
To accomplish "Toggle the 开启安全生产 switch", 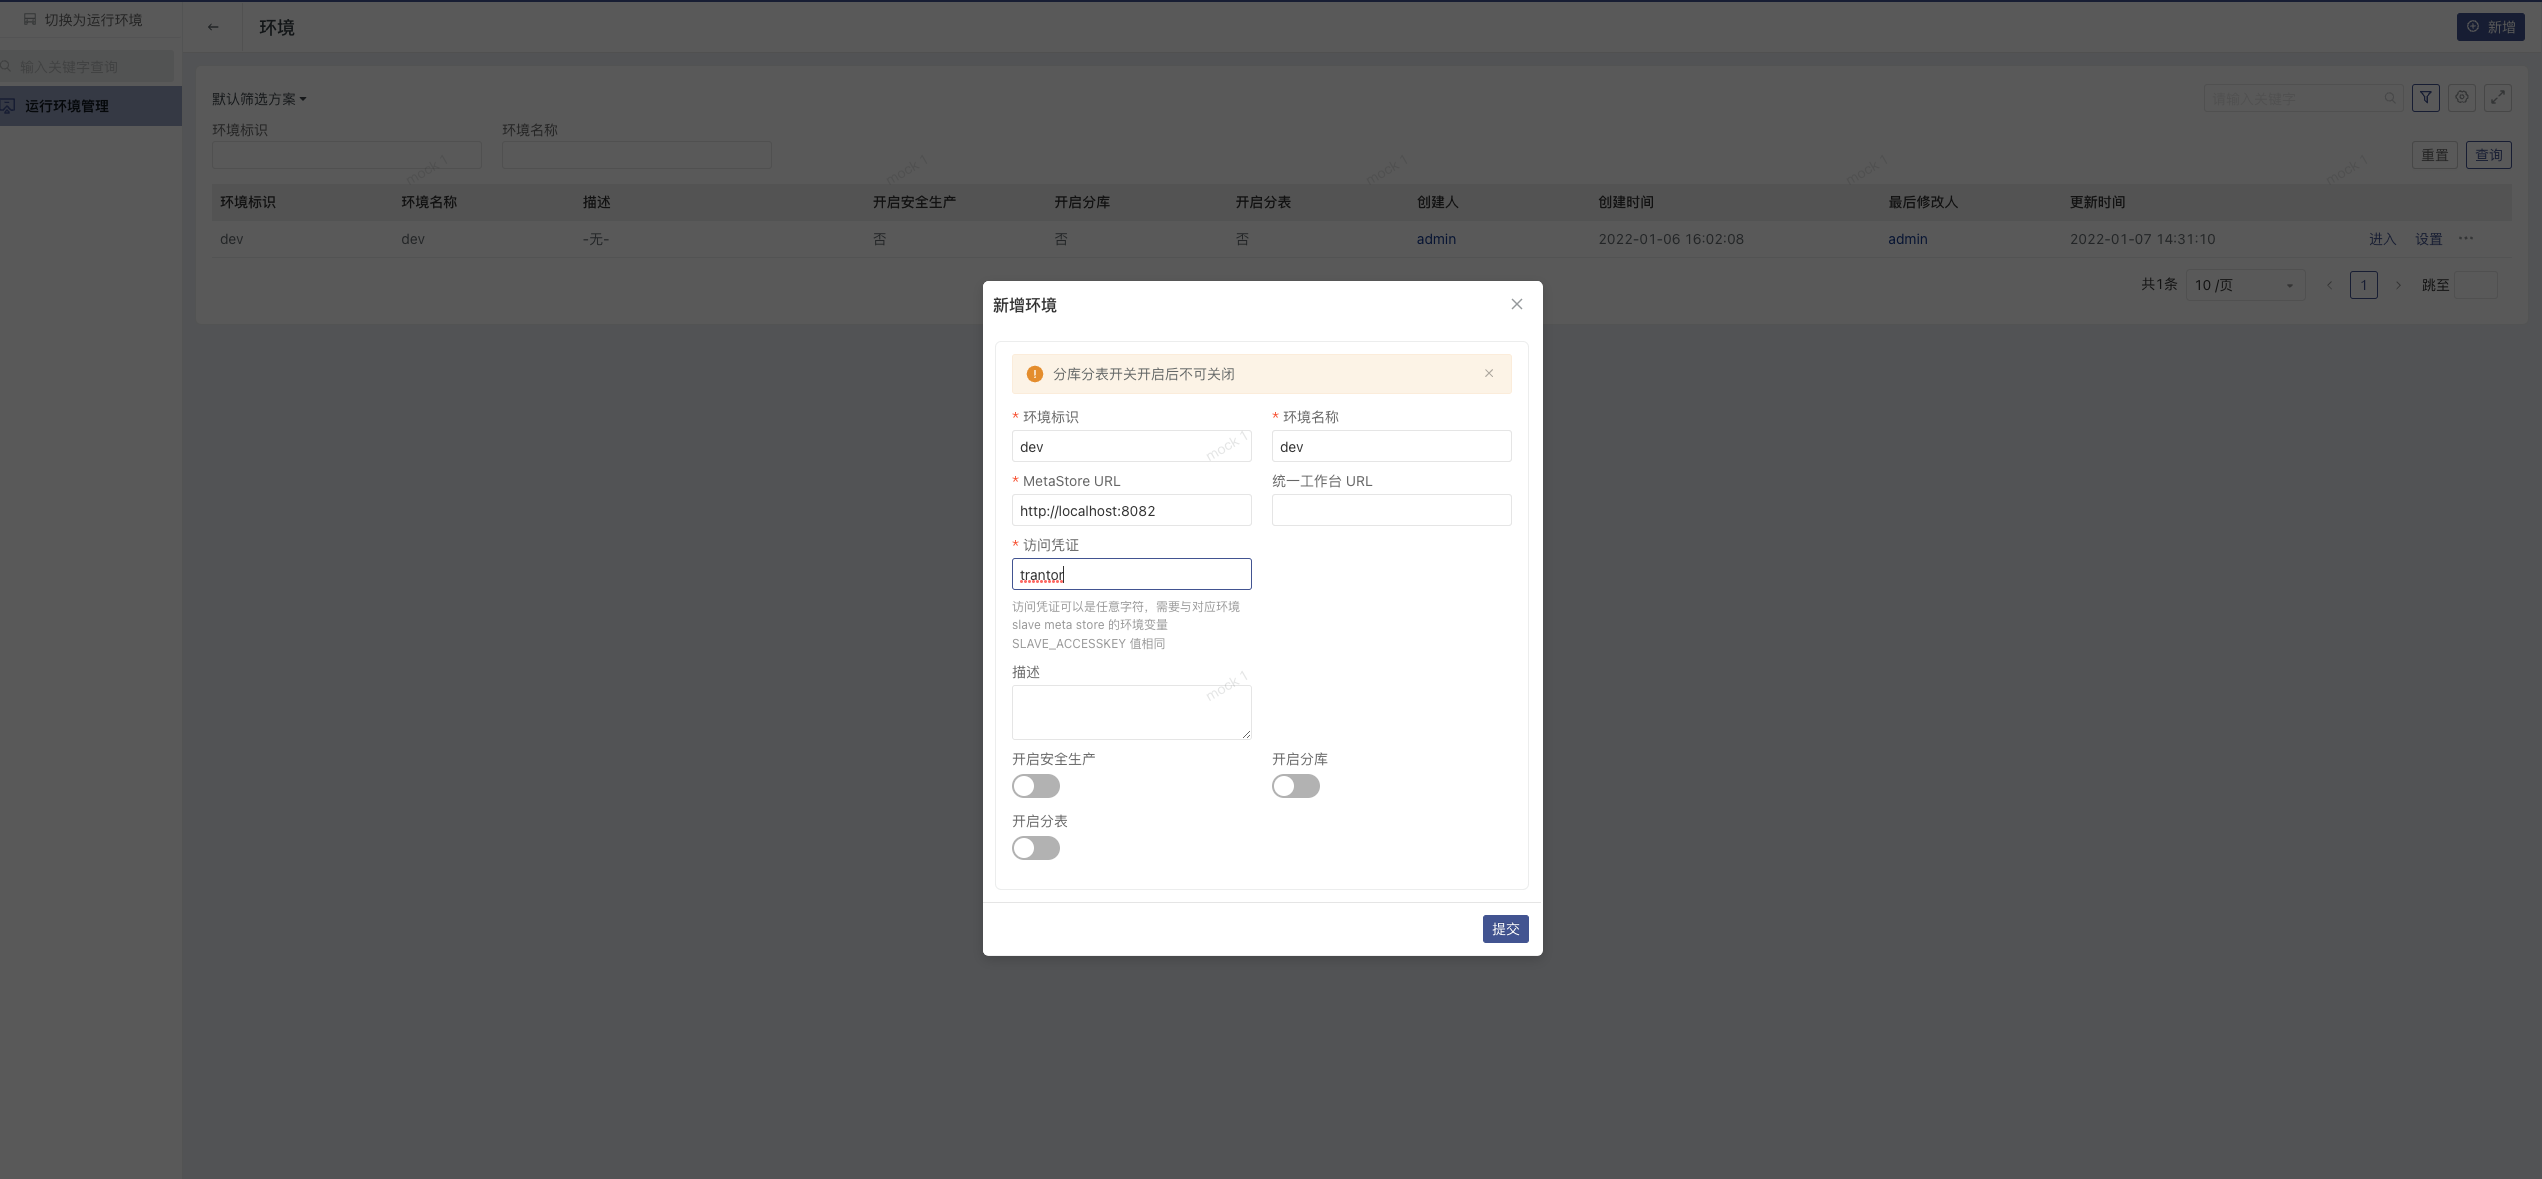I will point(1035,786).
